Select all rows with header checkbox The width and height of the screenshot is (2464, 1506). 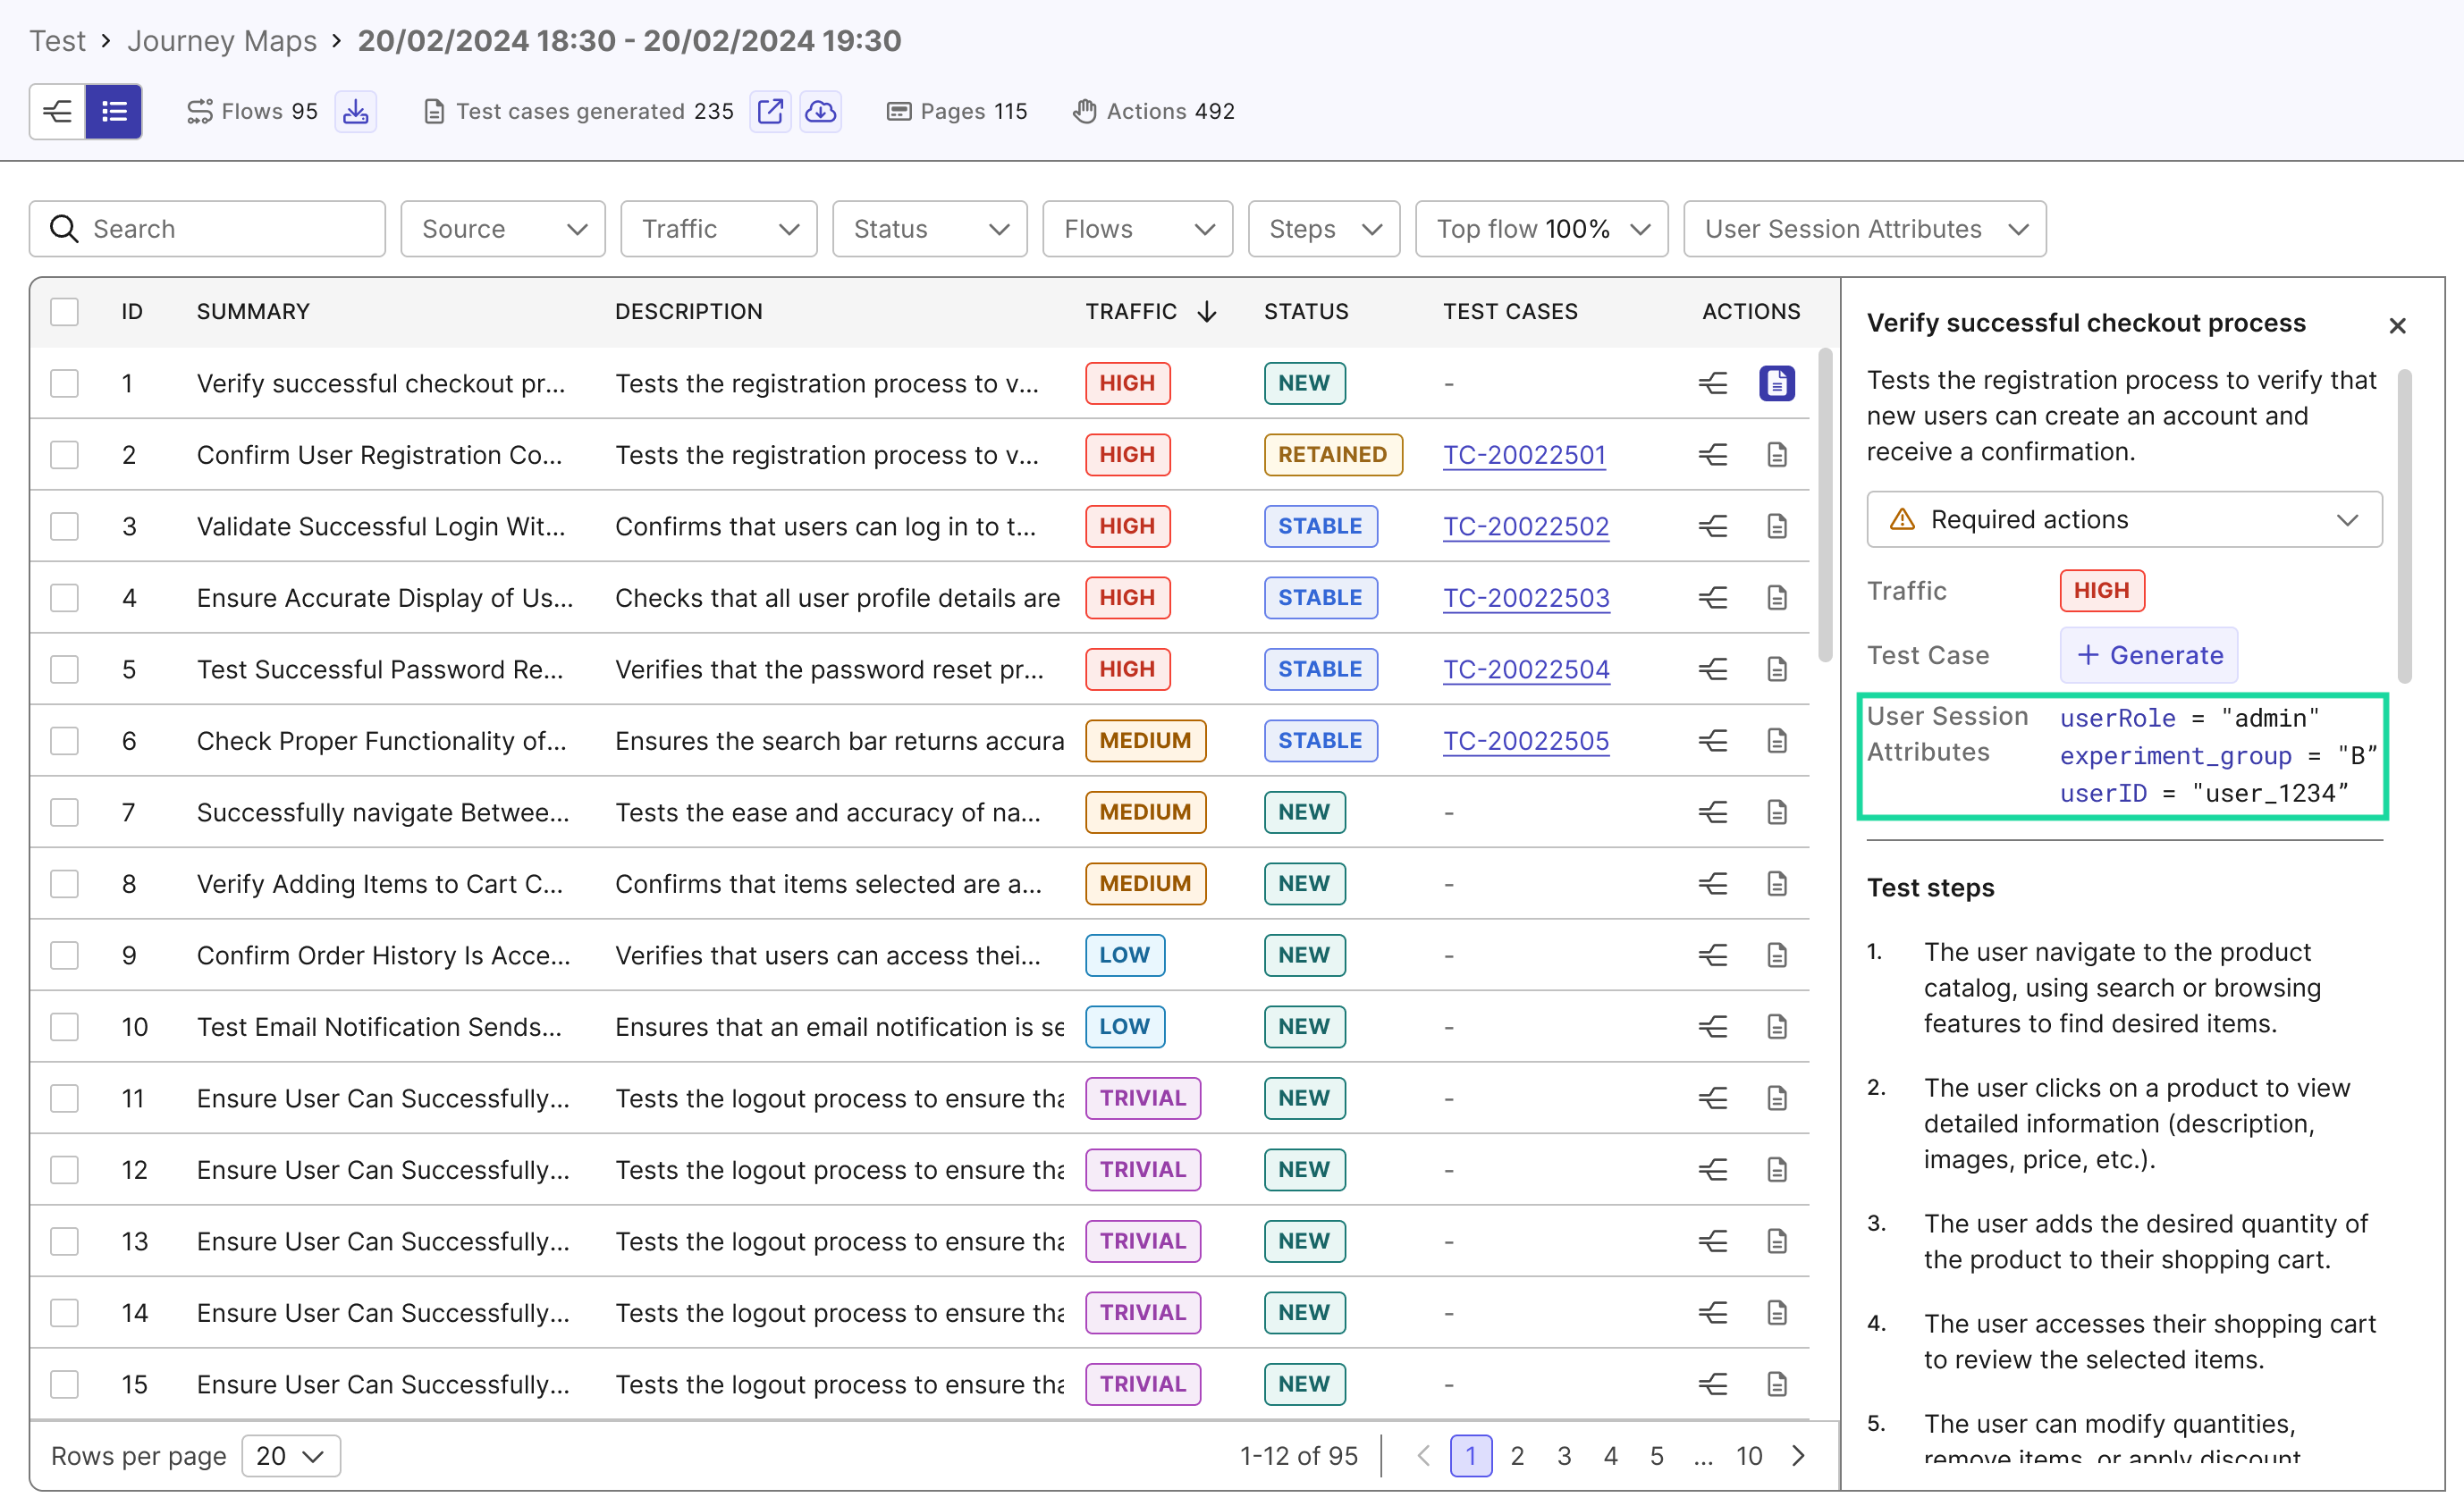pyautogui.click(x=64, y=311)
